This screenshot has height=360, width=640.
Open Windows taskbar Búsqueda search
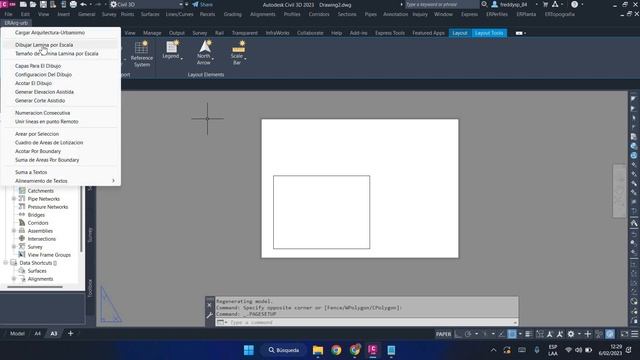284,350
